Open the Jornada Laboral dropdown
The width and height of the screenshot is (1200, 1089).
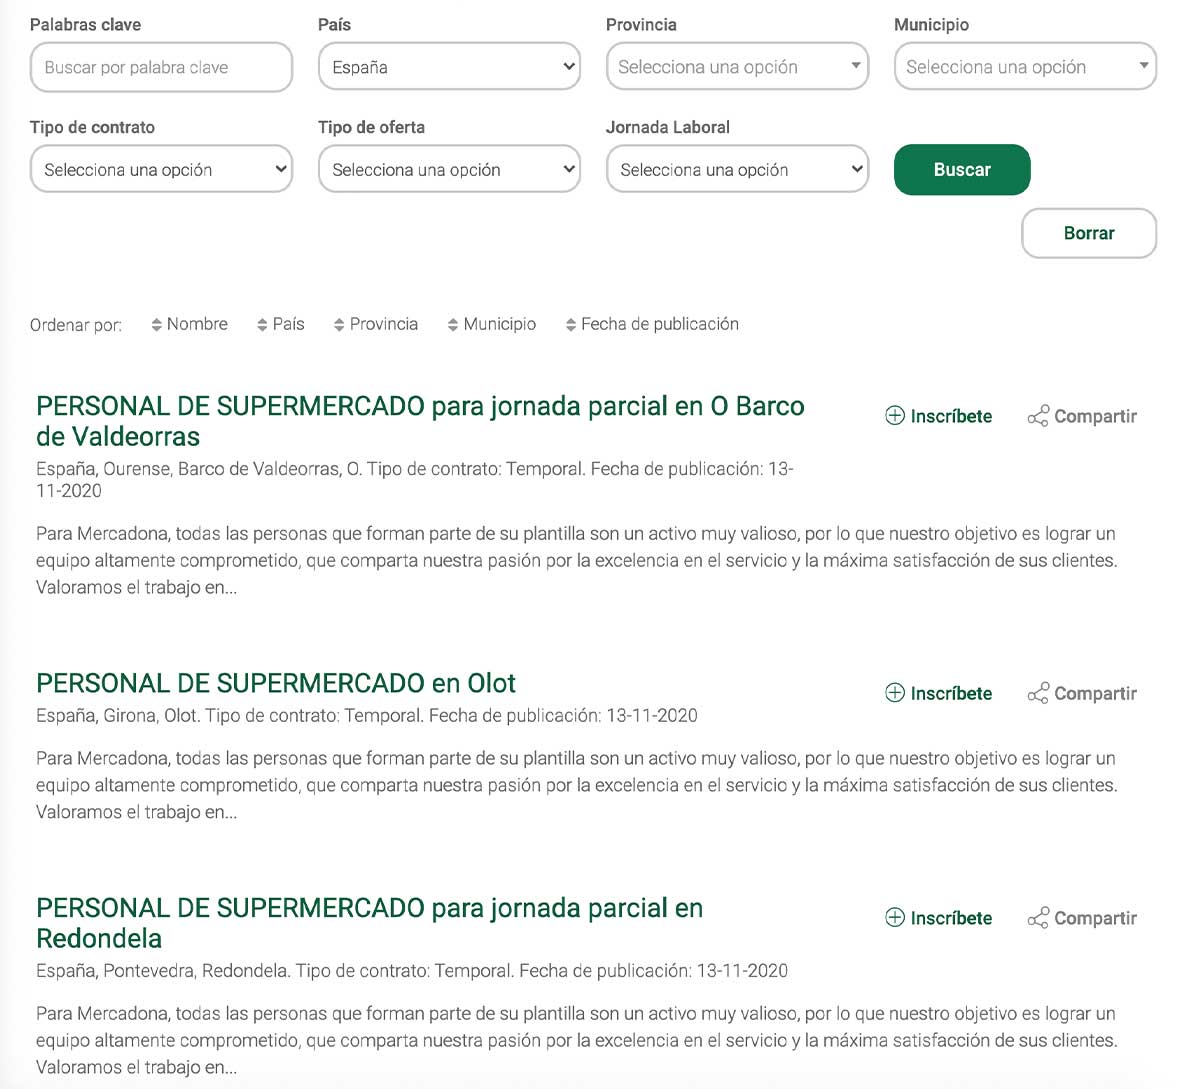[x=736, y=169]
